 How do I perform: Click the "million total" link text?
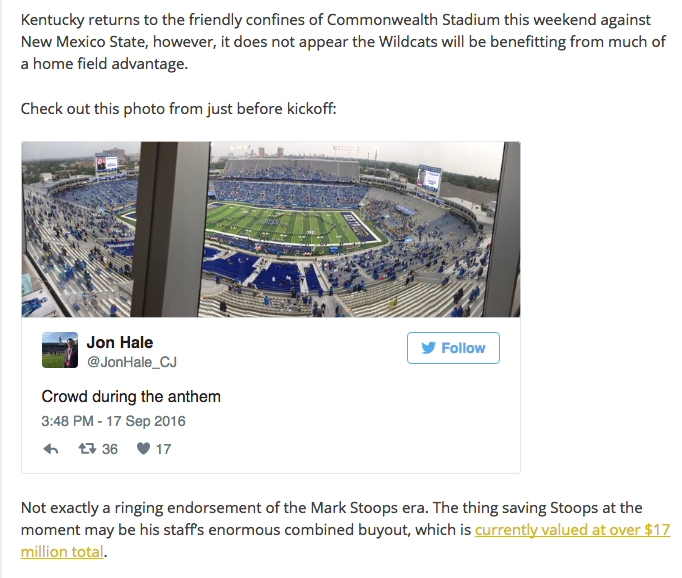tap(62, 551)
